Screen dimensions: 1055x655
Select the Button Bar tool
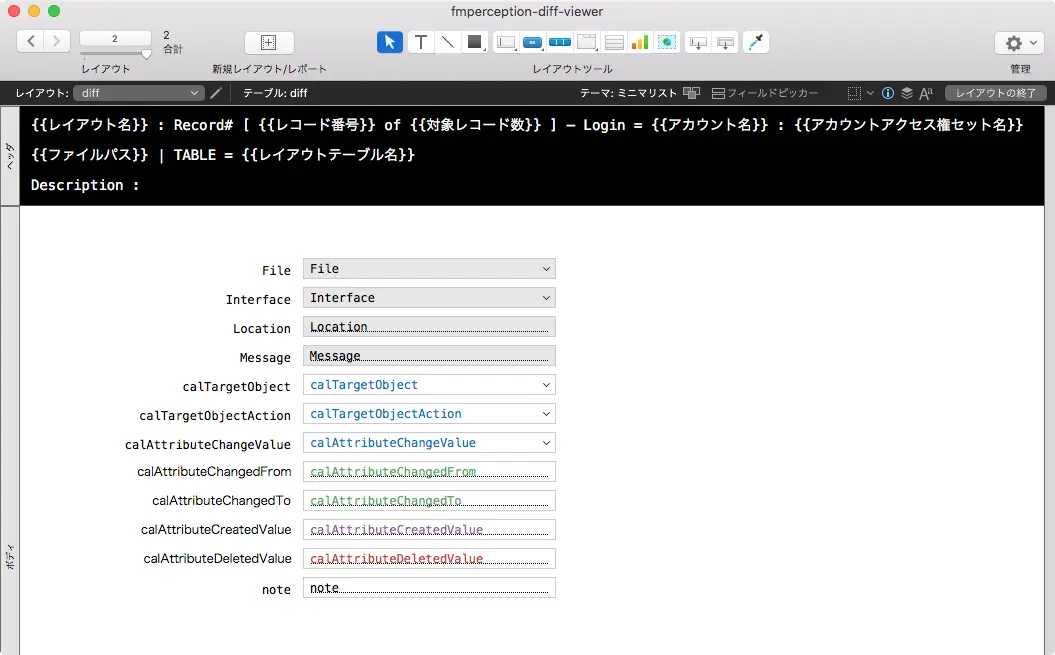[560, 42]
